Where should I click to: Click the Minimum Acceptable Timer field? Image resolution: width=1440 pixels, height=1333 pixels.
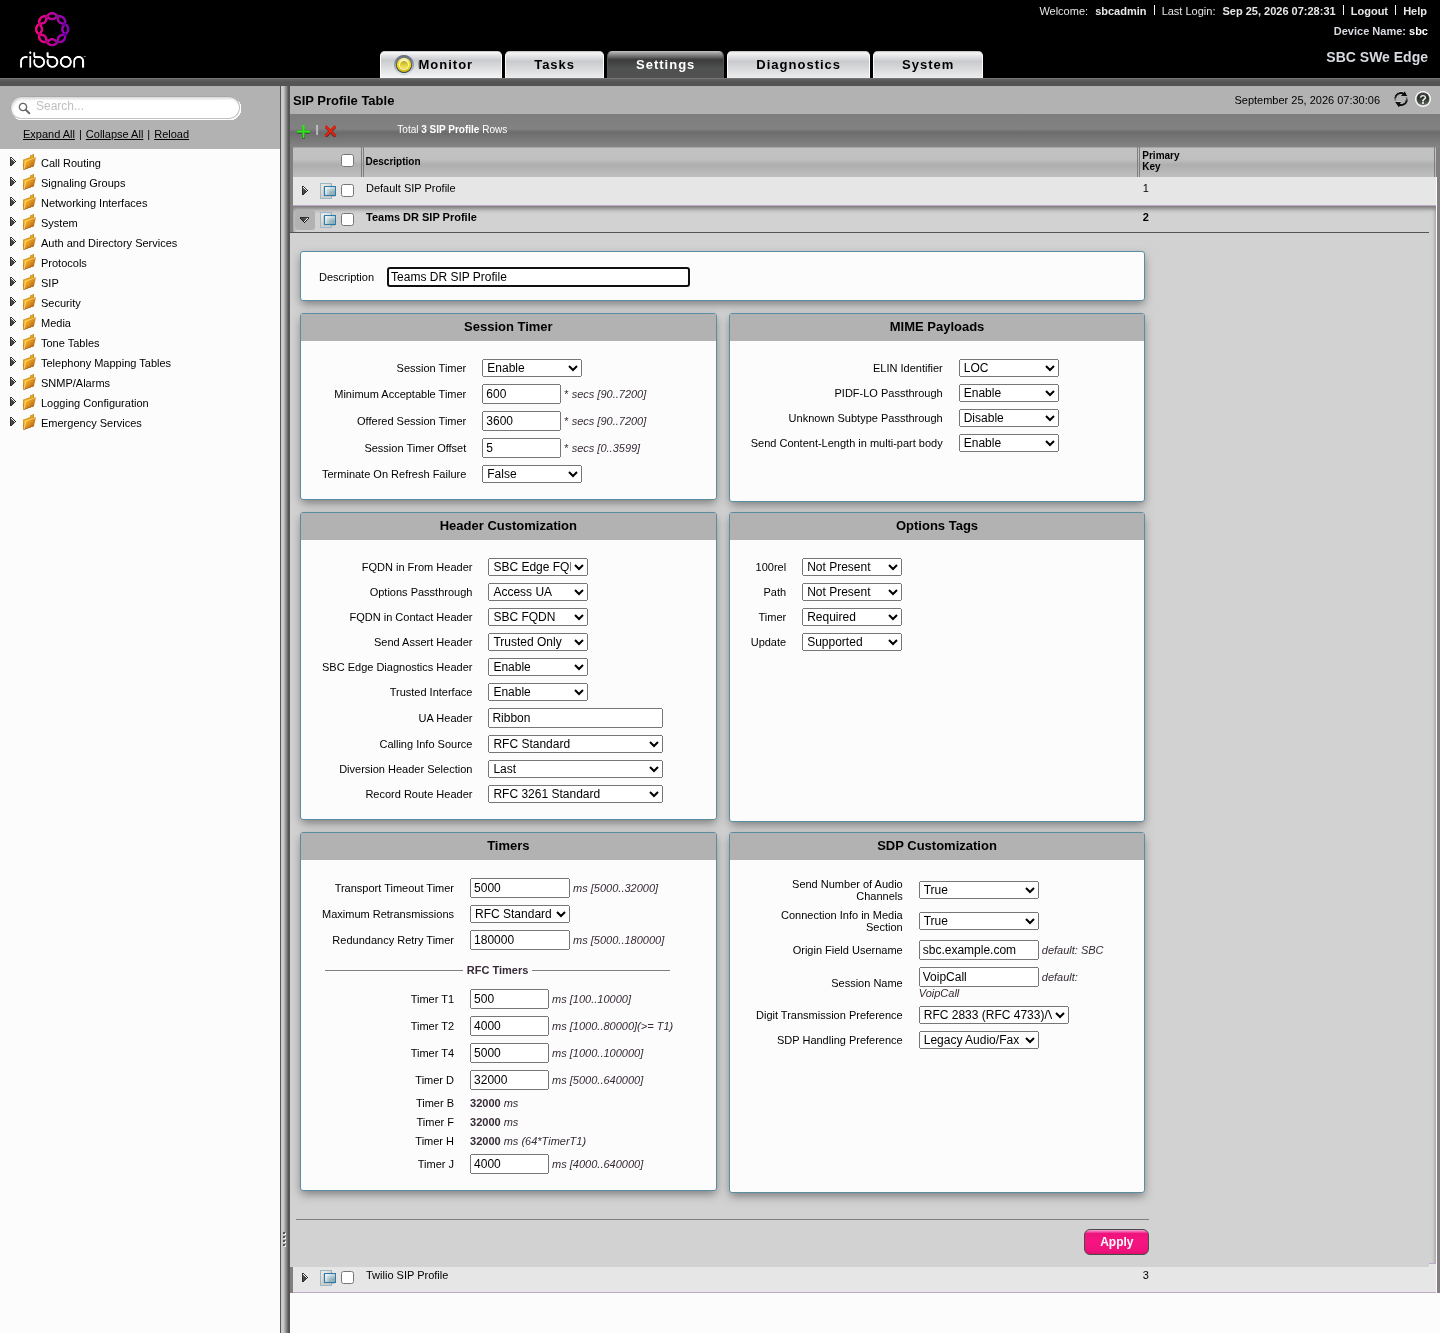click(521, 394)
